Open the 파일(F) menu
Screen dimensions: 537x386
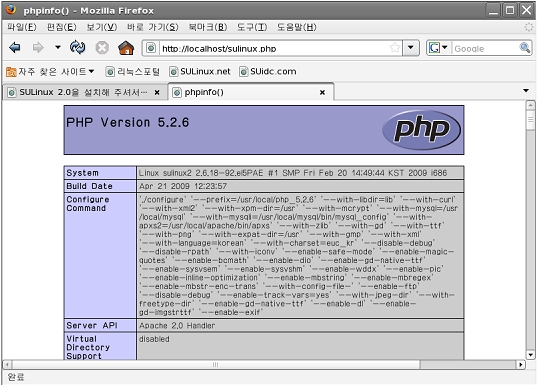pos(22,27)
